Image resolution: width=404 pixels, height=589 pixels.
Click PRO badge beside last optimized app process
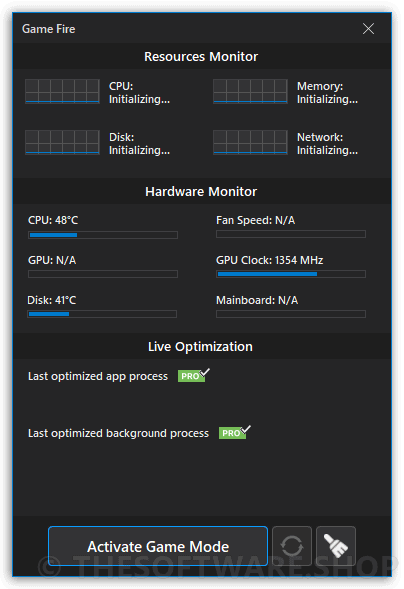pyautogui.click(x=193, y=376)
